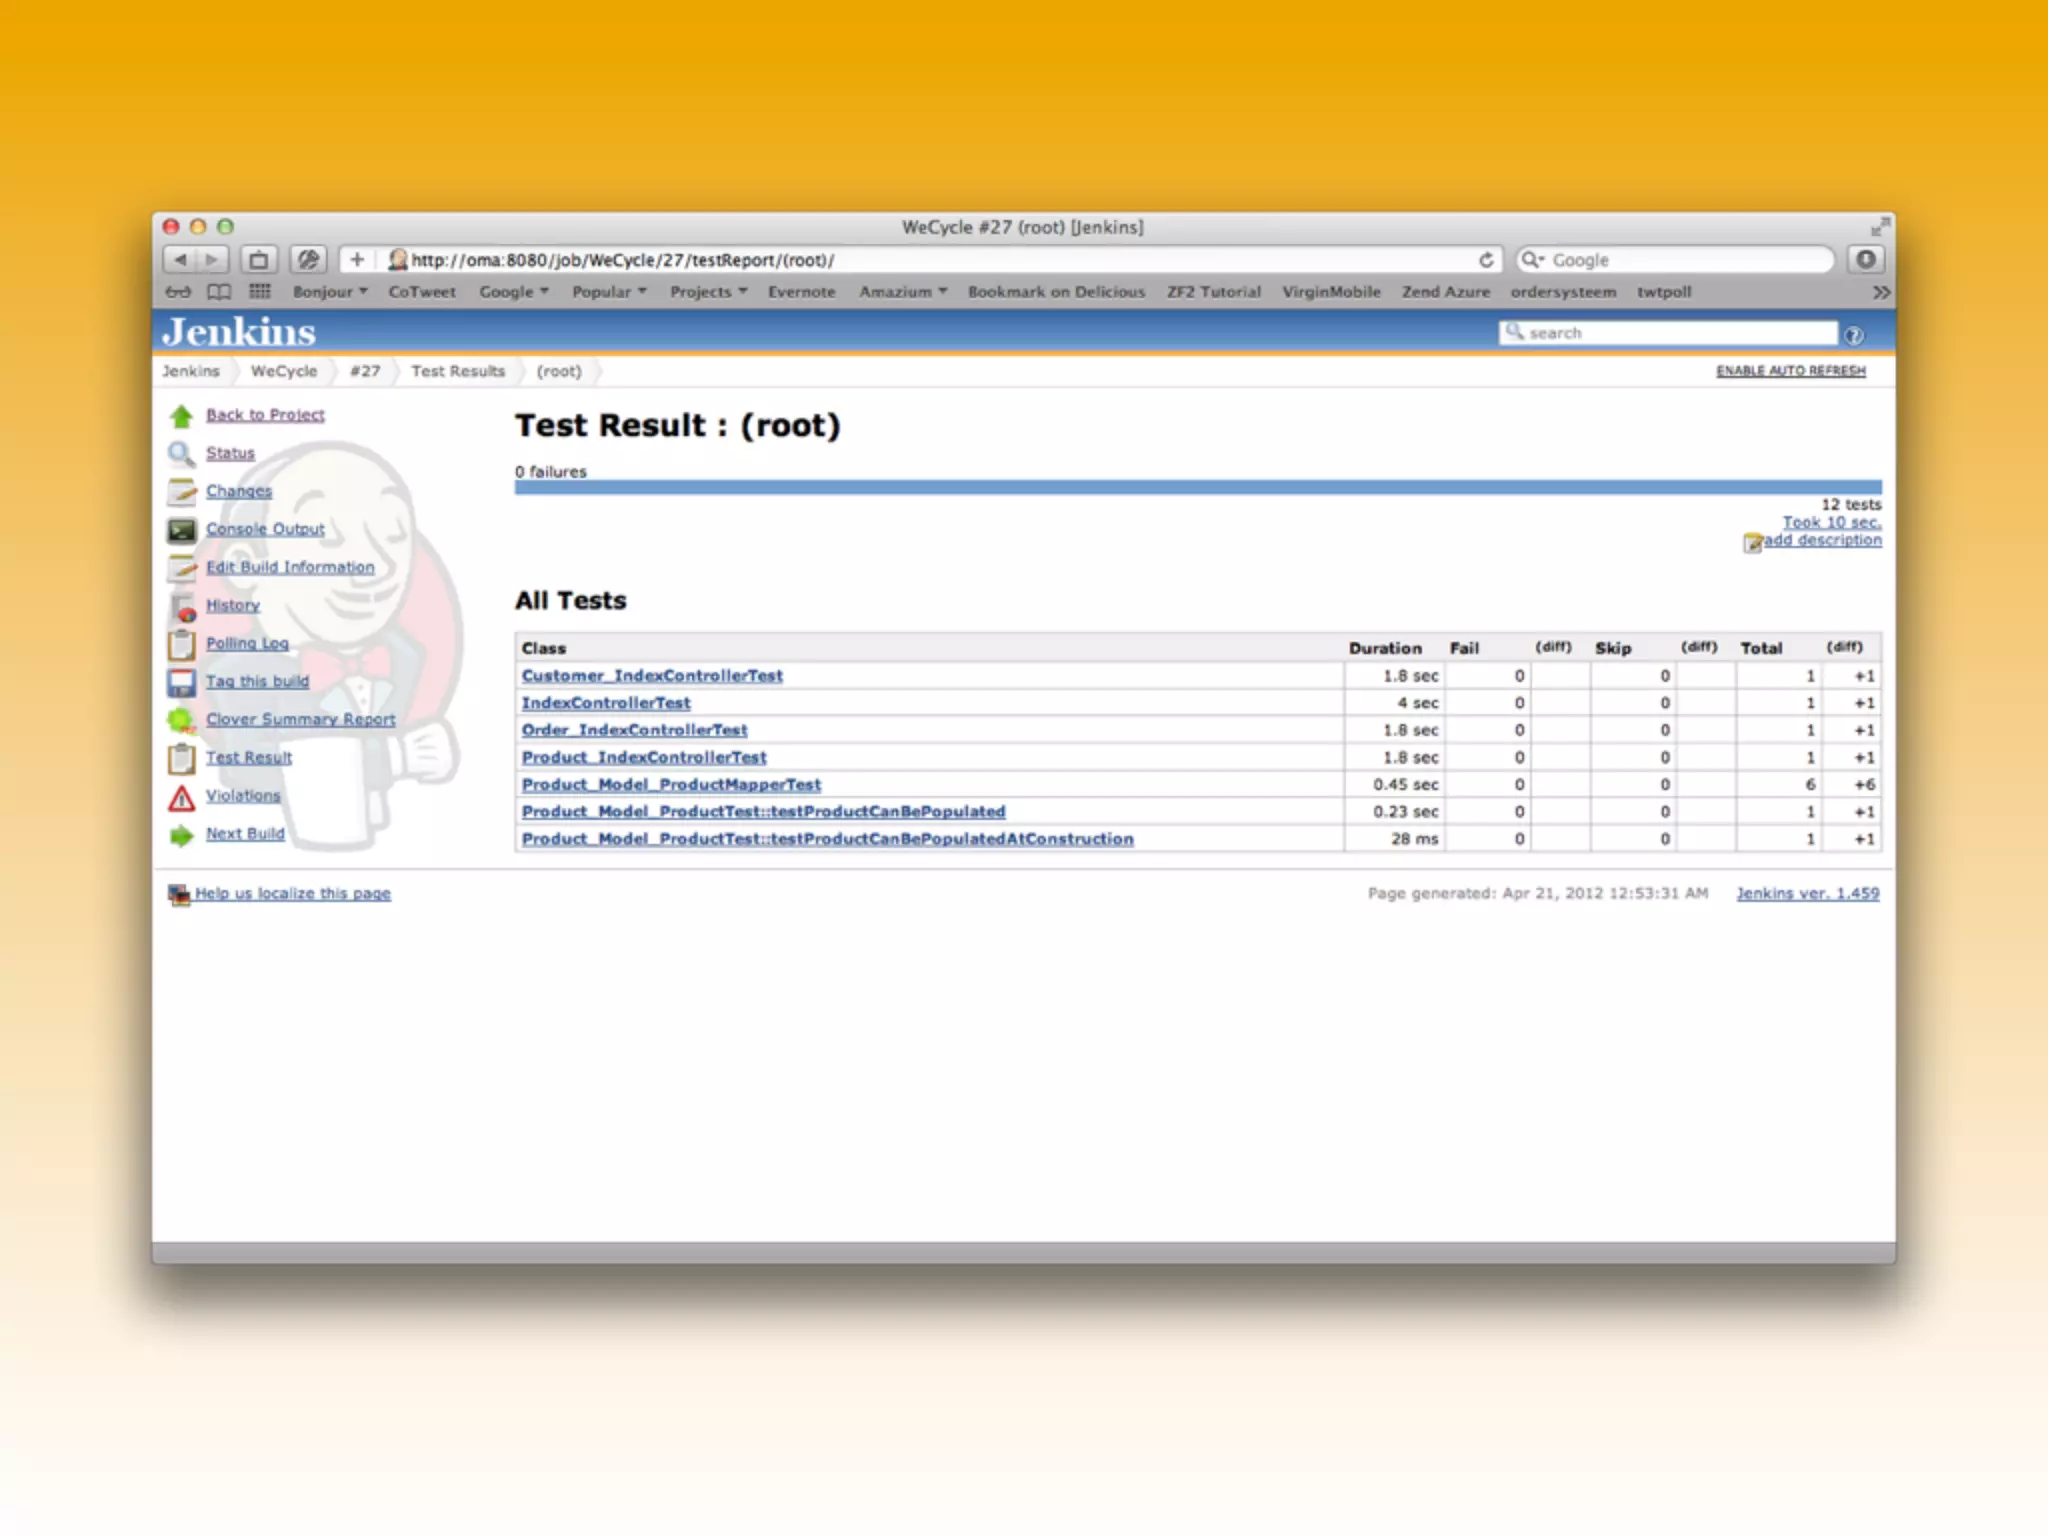Click the Clover Summary Report icon

pos(181,720)
